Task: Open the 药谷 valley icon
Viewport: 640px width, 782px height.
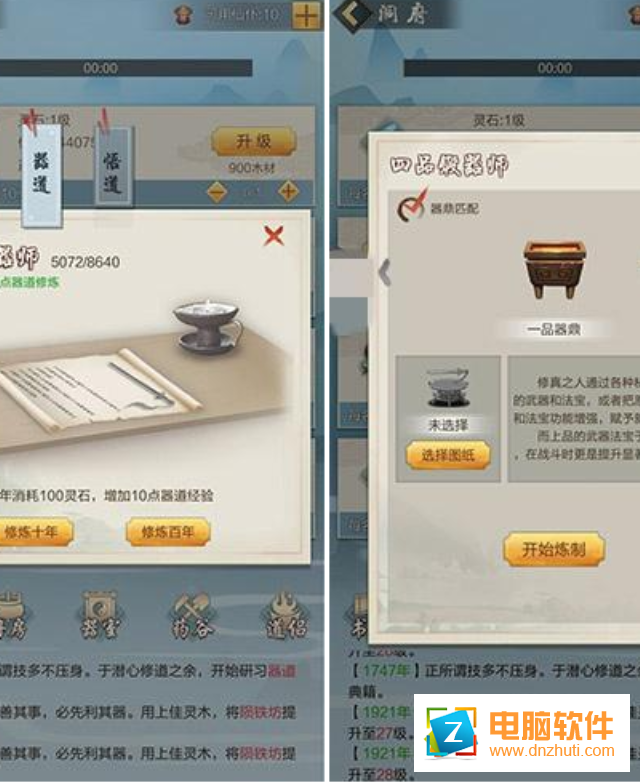Action: (x=192, y=615)
